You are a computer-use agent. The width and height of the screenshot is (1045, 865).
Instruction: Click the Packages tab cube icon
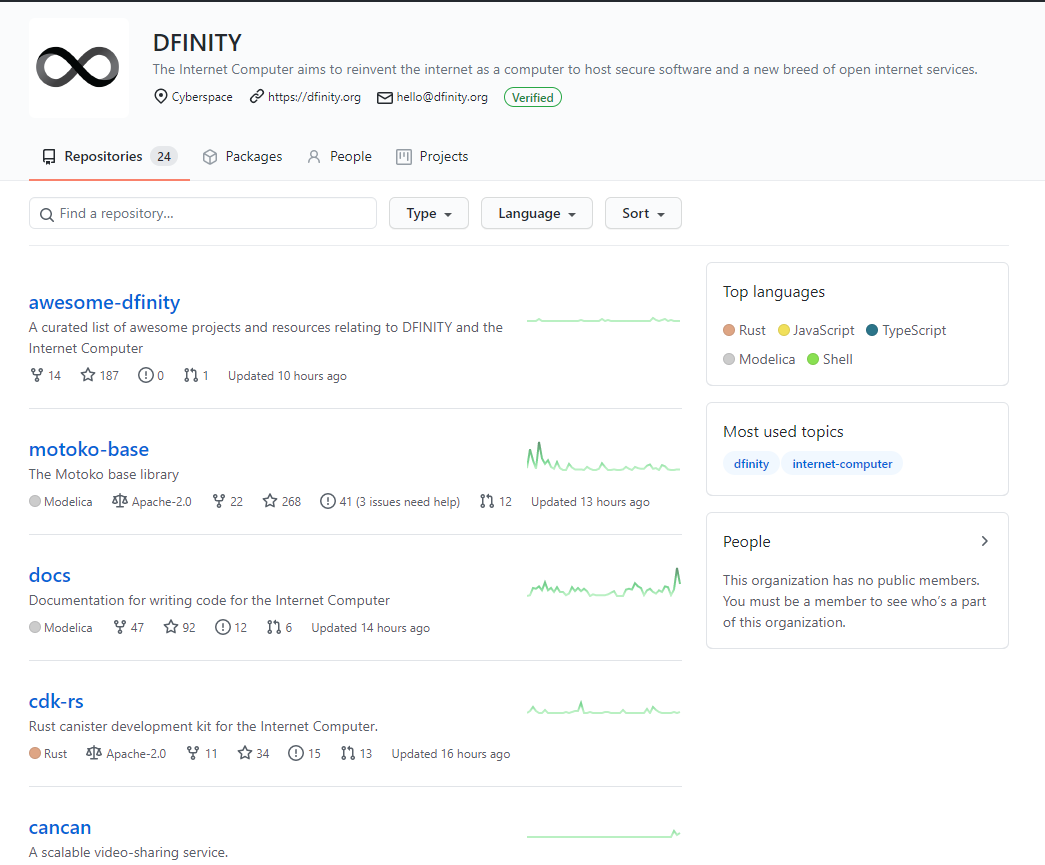coord(210,157)
